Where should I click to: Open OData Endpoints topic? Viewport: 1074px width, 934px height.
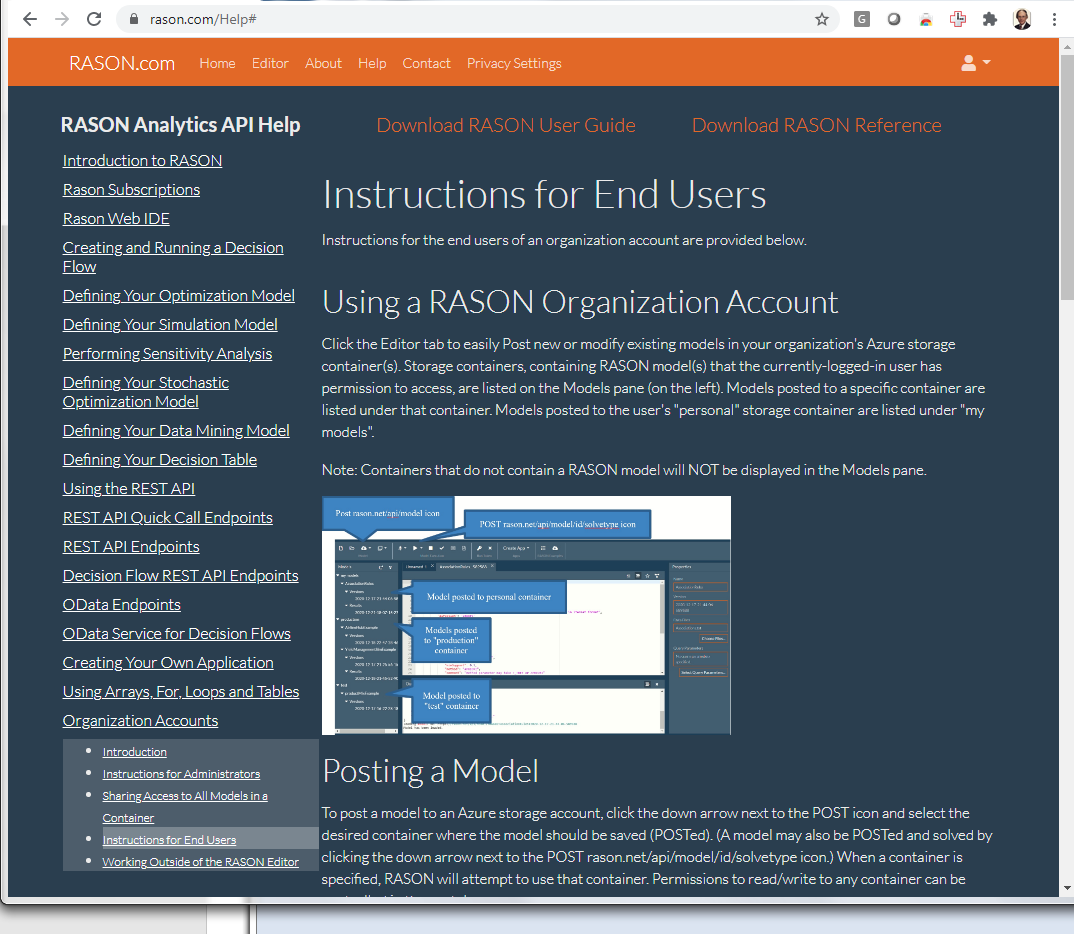(121, 605)
